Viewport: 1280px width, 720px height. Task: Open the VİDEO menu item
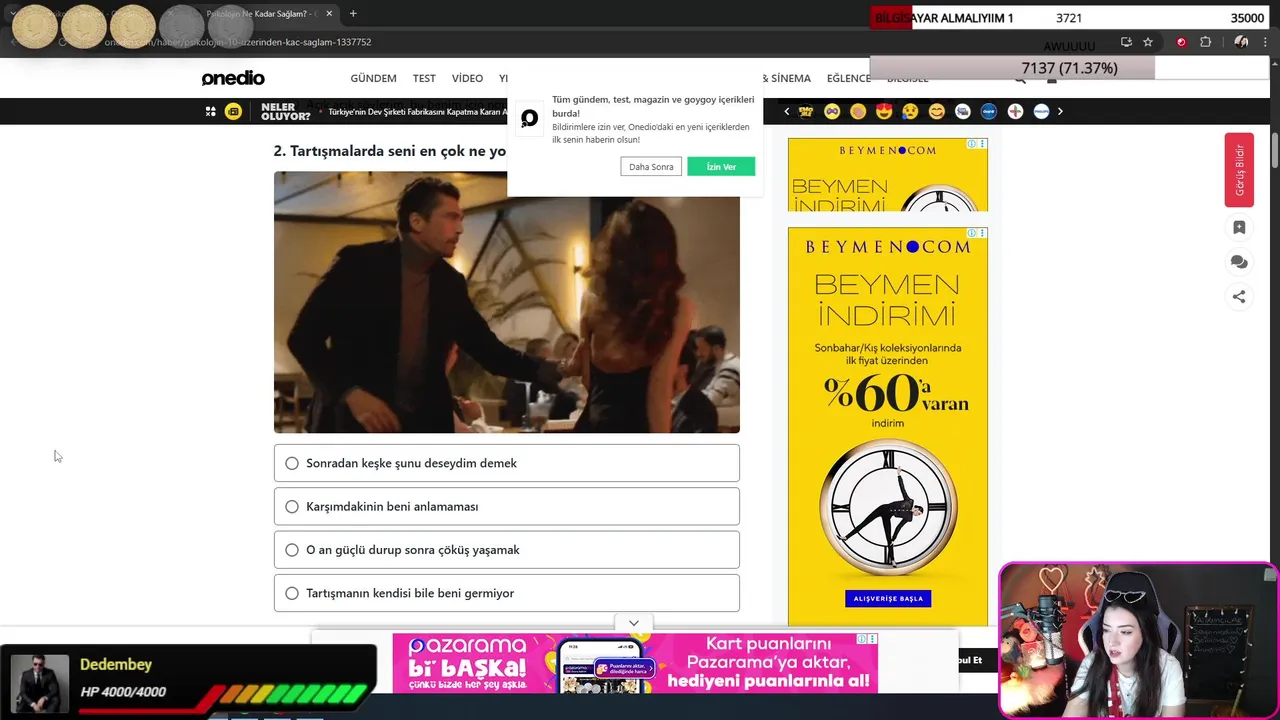point(467,78)
